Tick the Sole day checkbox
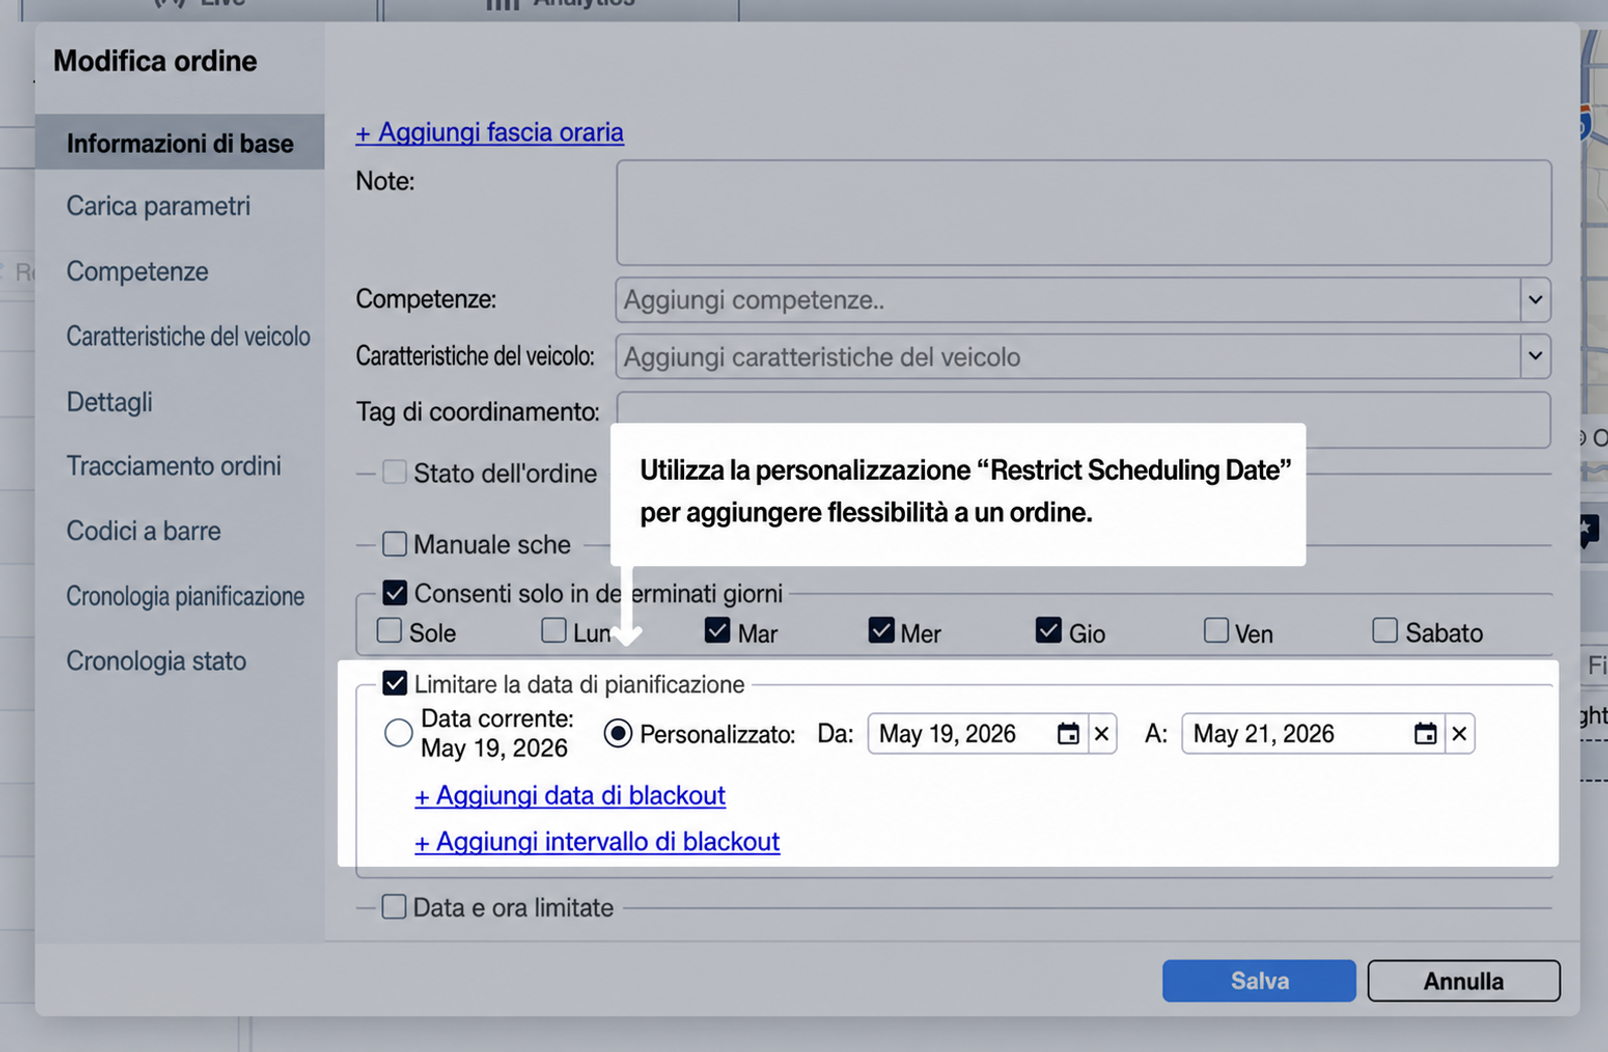This screenshot has width=1608, height=1052. tap(389, 631)
